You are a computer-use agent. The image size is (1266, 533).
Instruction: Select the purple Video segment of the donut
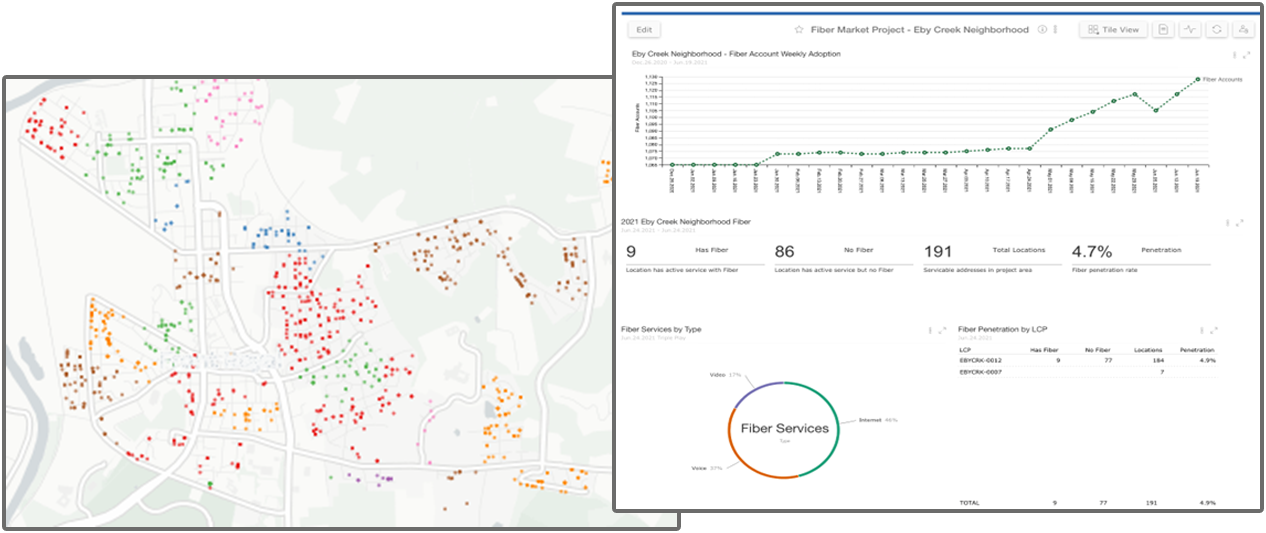pos(756,392)
